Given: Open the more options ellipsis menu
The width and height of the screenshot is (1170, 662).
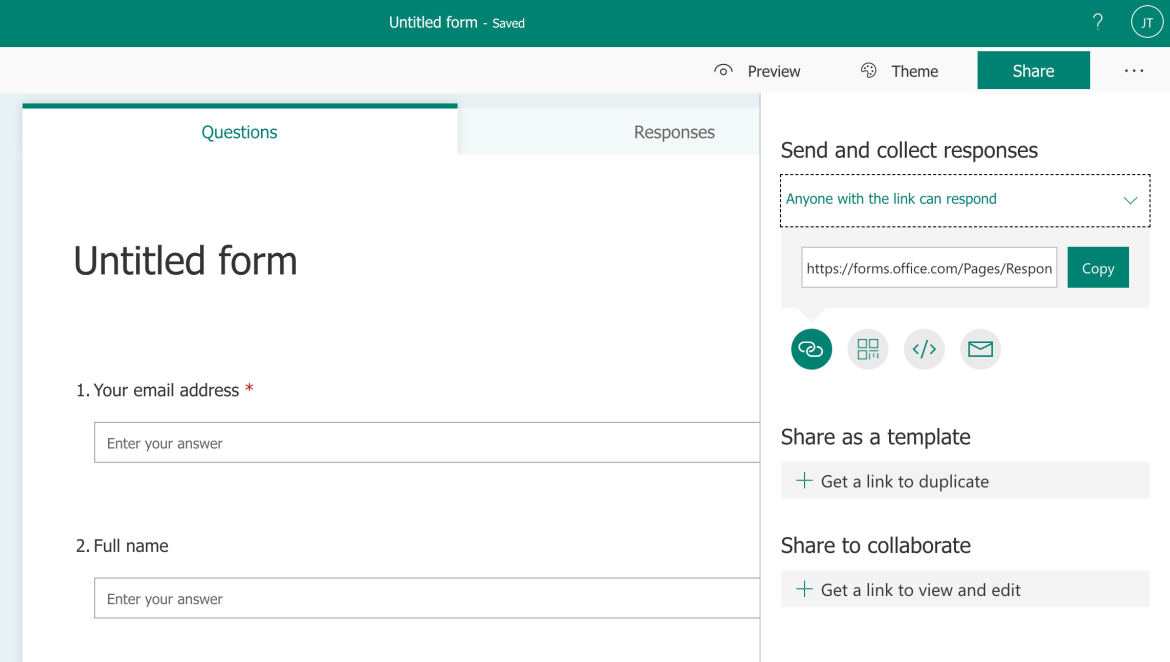Looking at the screenshot, I should [1134, 71].
